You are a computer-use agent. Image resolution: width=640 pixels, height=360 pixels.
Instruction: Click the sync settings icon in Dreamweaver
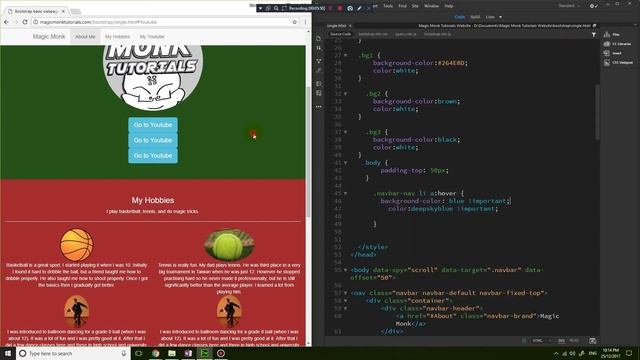593,6
